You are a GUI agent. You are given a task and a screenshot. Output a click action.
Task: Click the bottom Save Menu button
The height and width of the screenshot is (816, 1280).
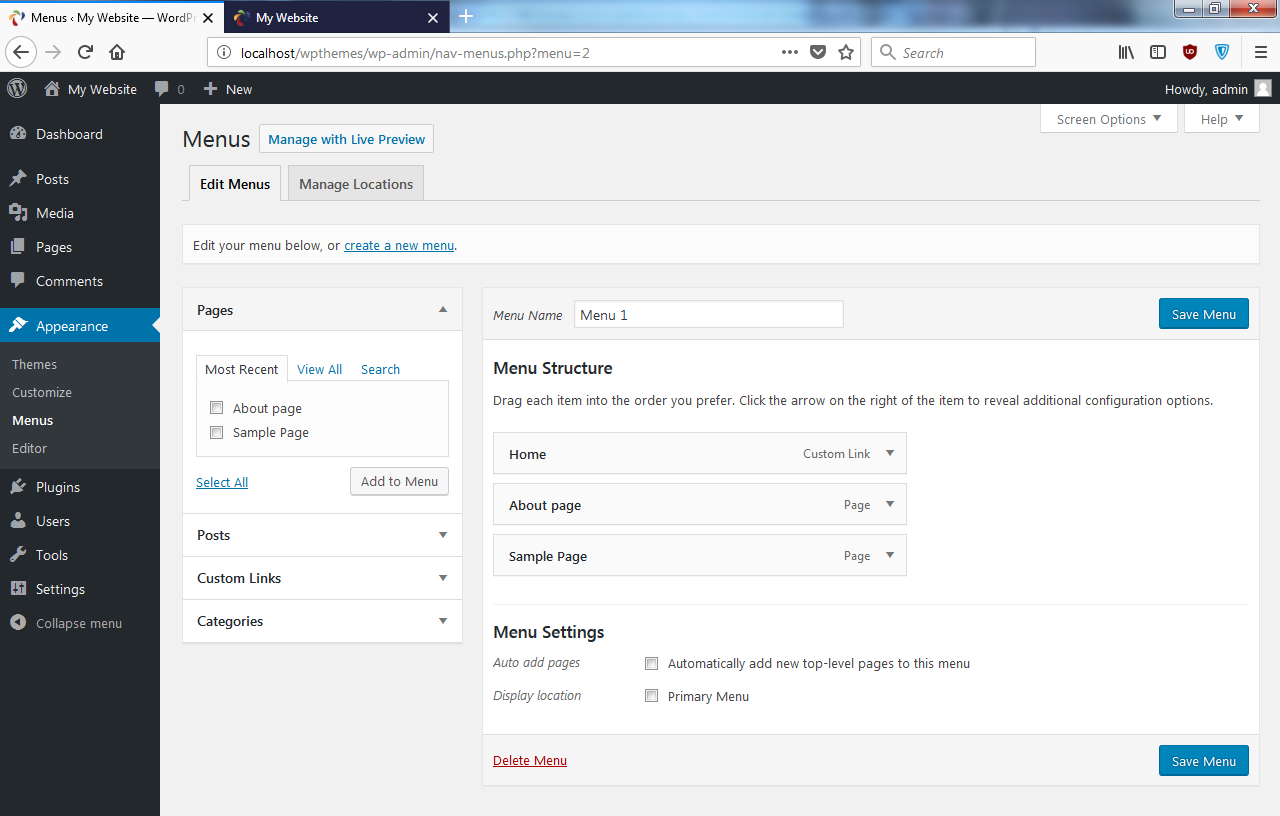pos(1204,761)
